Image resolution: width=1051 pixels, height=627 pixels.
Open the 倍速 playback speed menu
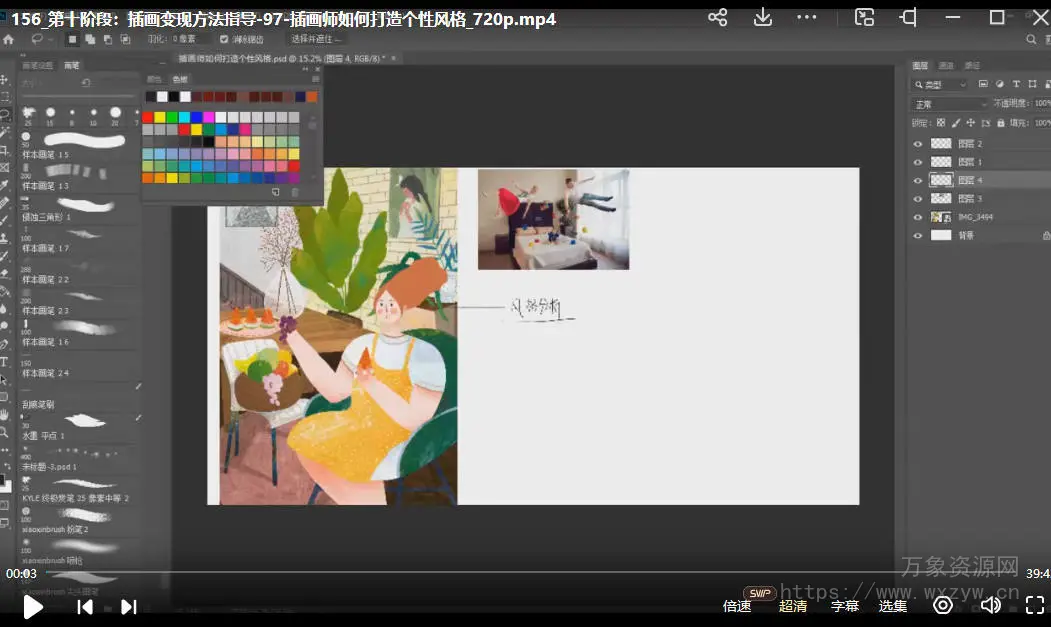(737, 606)
